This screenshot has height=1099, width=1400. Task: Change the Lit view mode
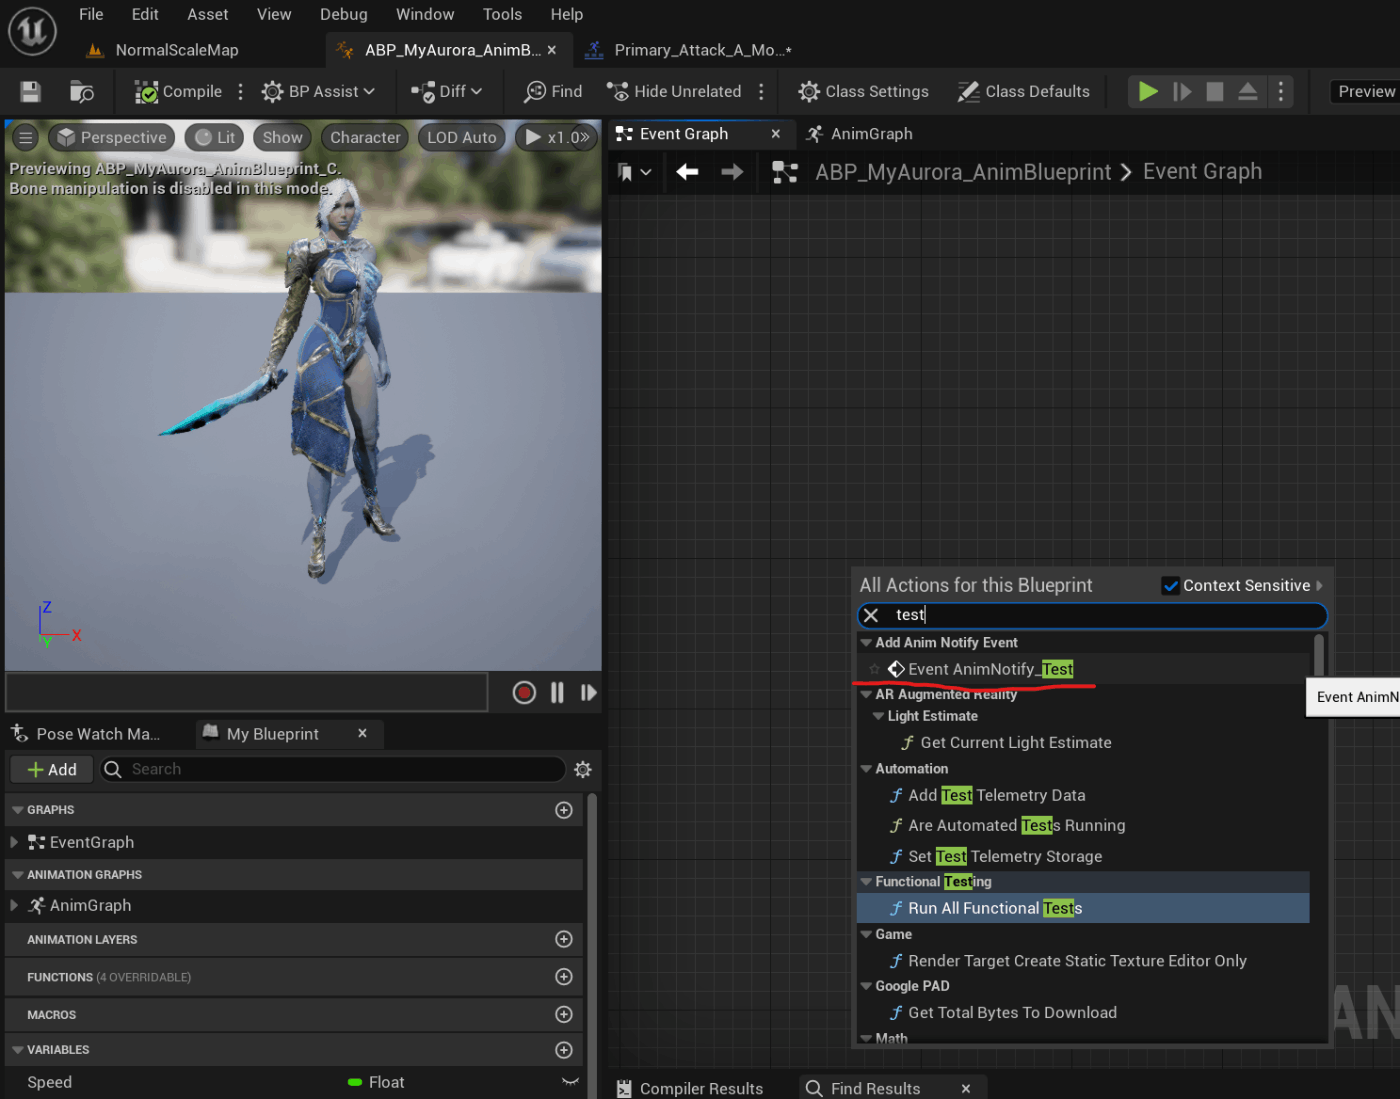coord(215,137)
